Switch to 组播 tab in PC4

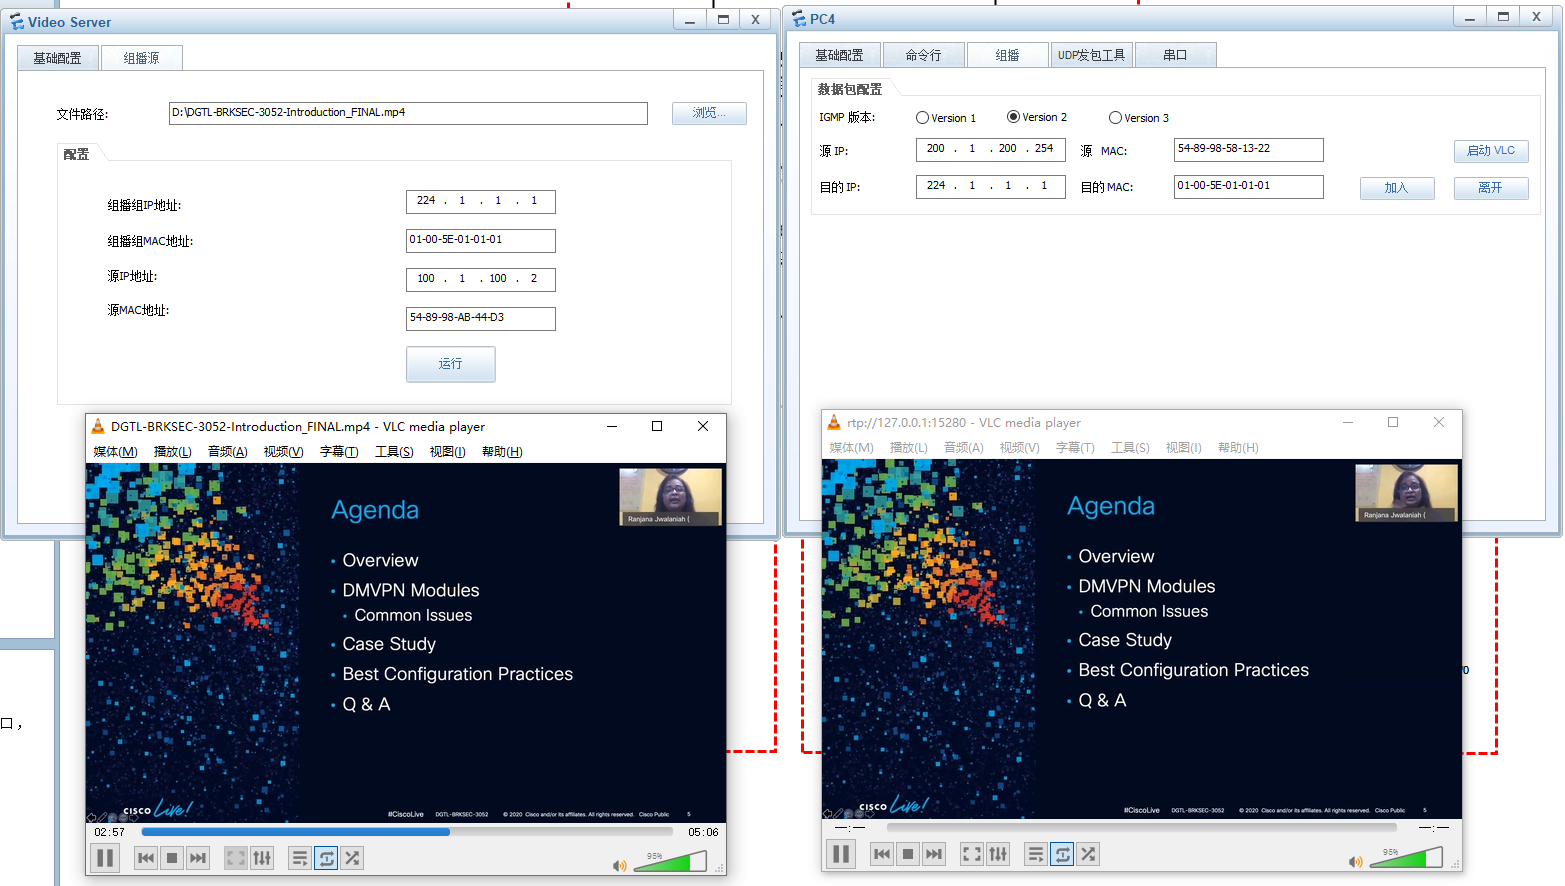[x=1007, y=55]
